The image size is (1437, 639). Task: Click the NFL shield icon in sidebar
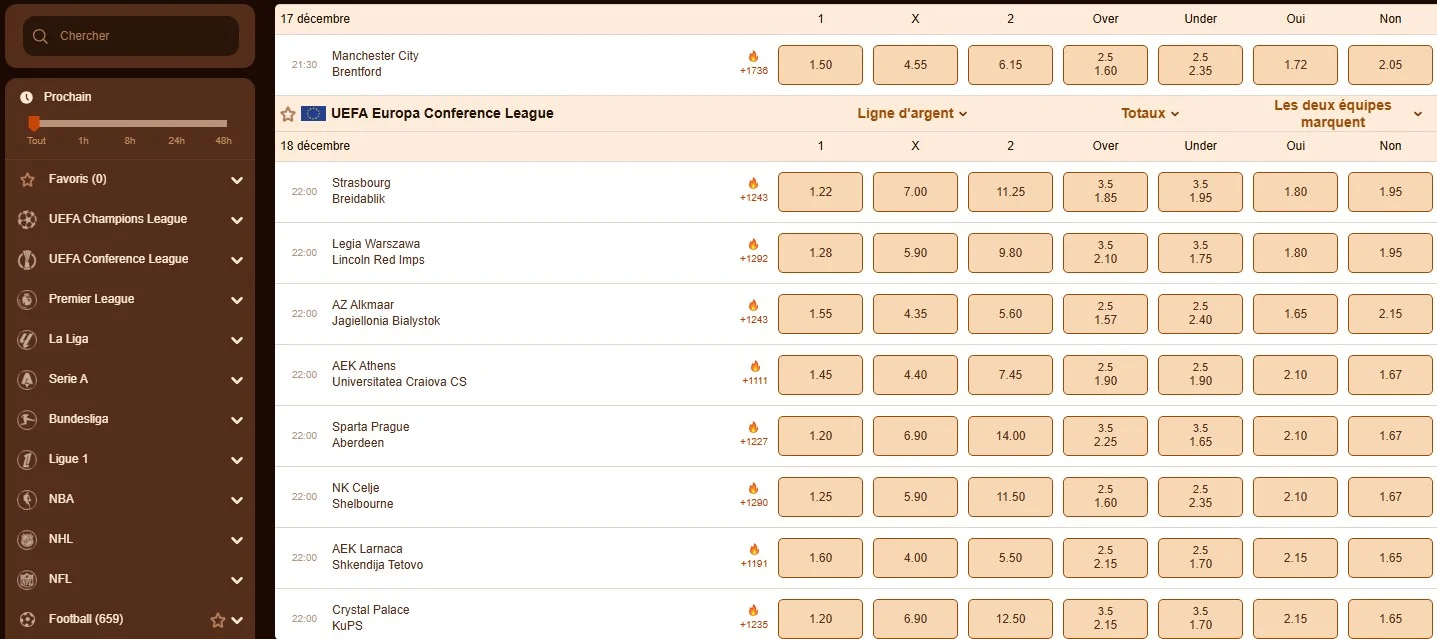28,579
